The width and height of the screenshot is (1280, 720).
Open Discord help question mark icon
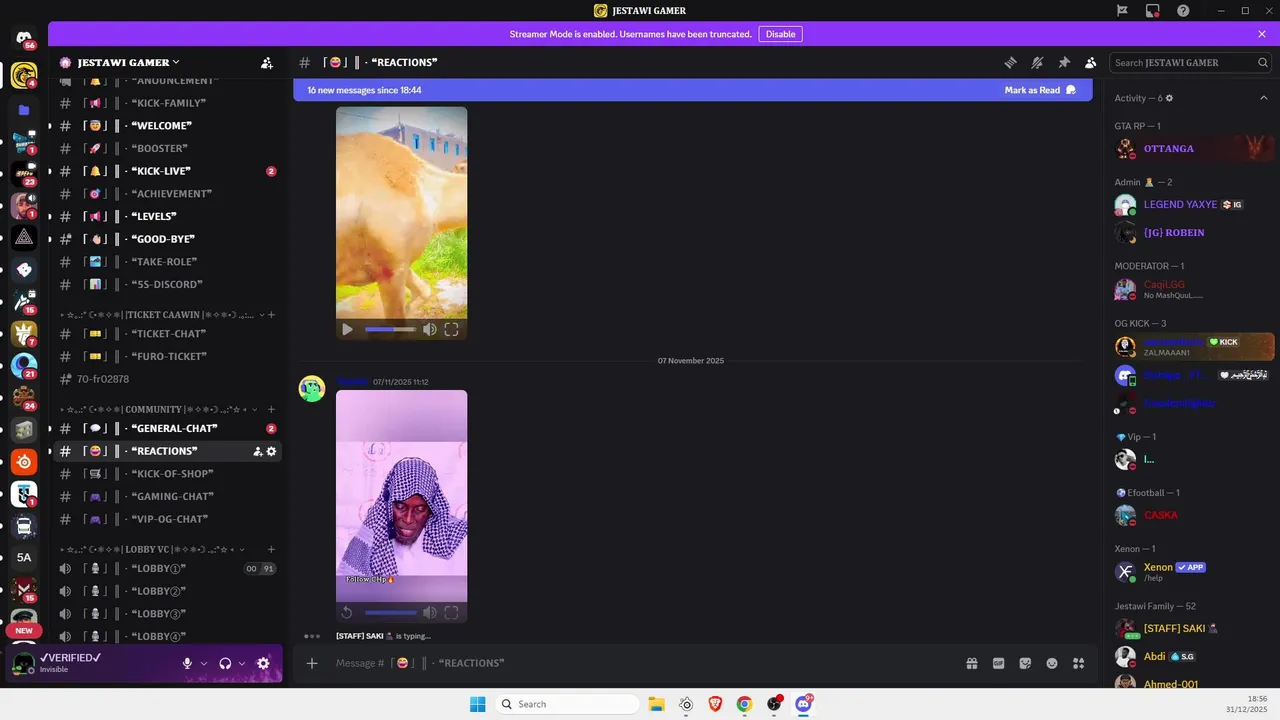coord(1183,11)
